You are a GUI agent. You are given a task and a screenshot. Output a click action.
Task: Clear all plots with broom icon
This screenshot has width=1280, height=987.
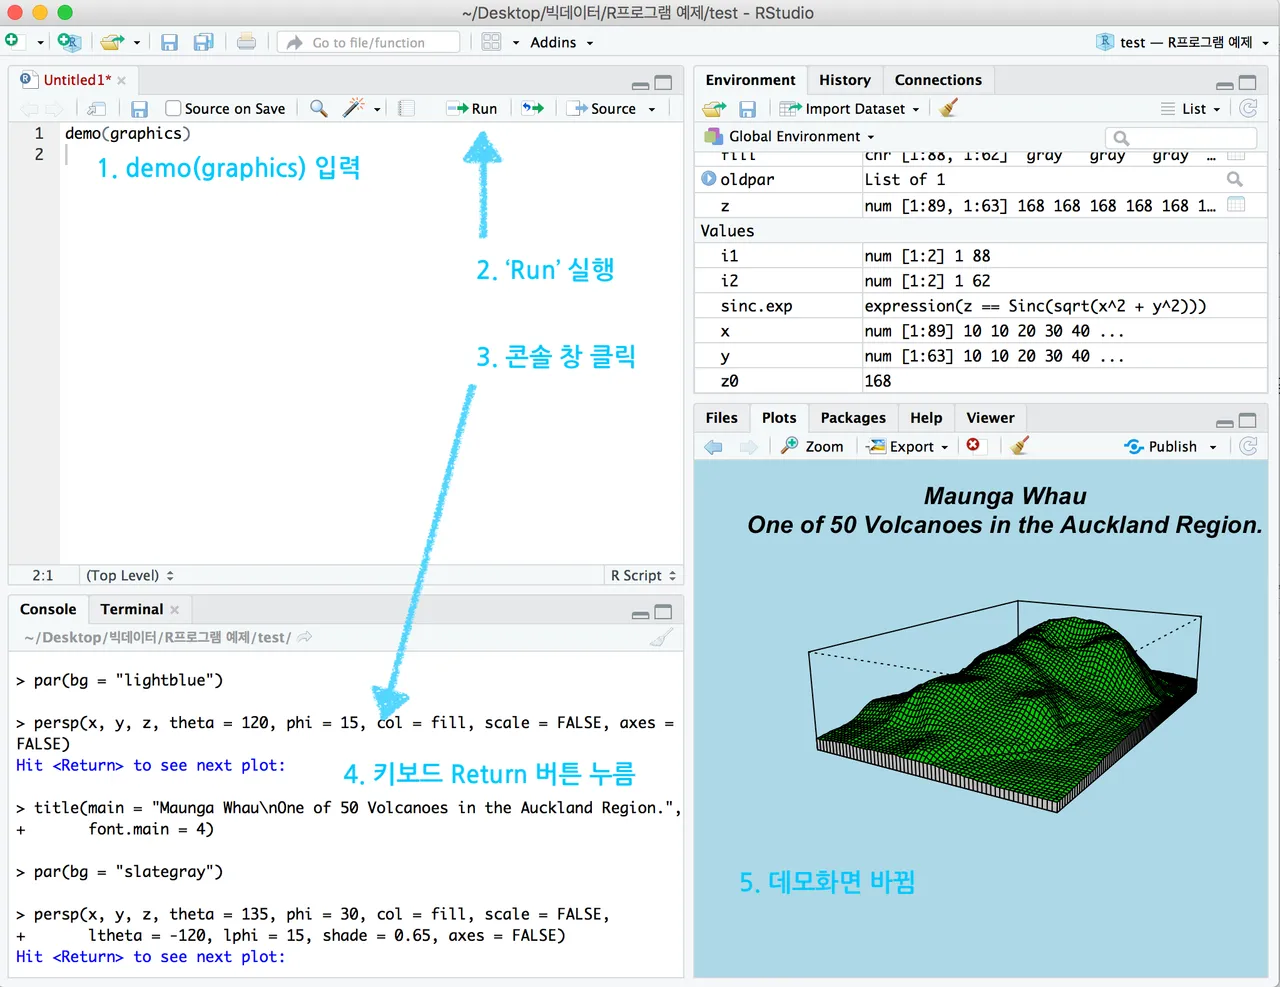pos(1020,446)
